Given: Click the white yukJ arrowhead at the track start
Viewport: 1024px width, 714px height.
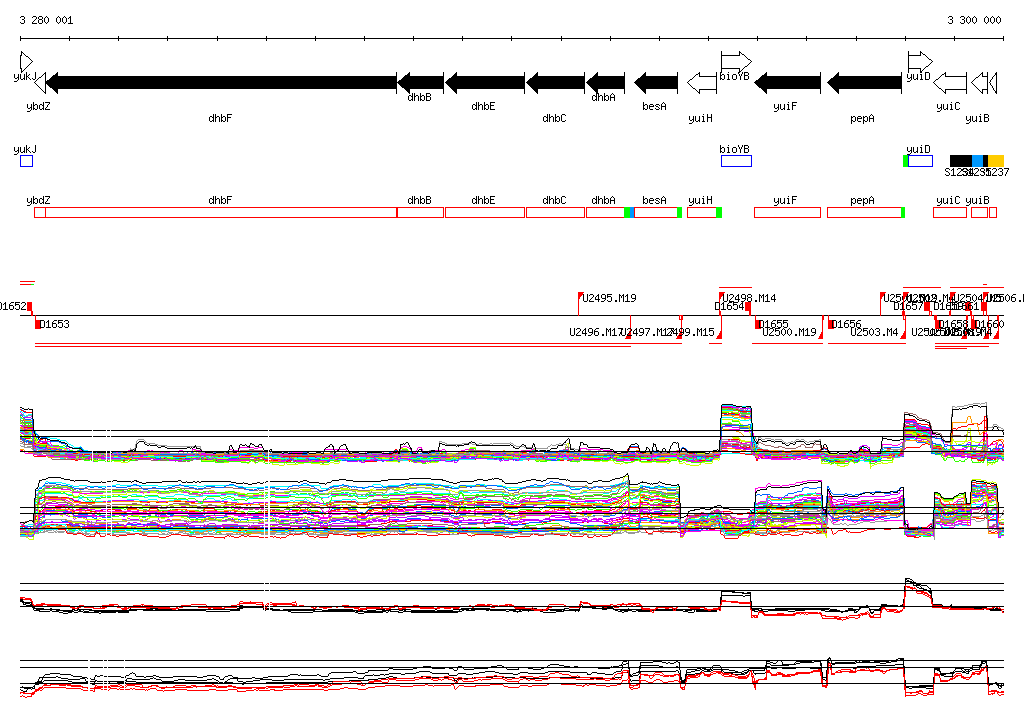Looking at the screenshot, I should coord(26,62).
